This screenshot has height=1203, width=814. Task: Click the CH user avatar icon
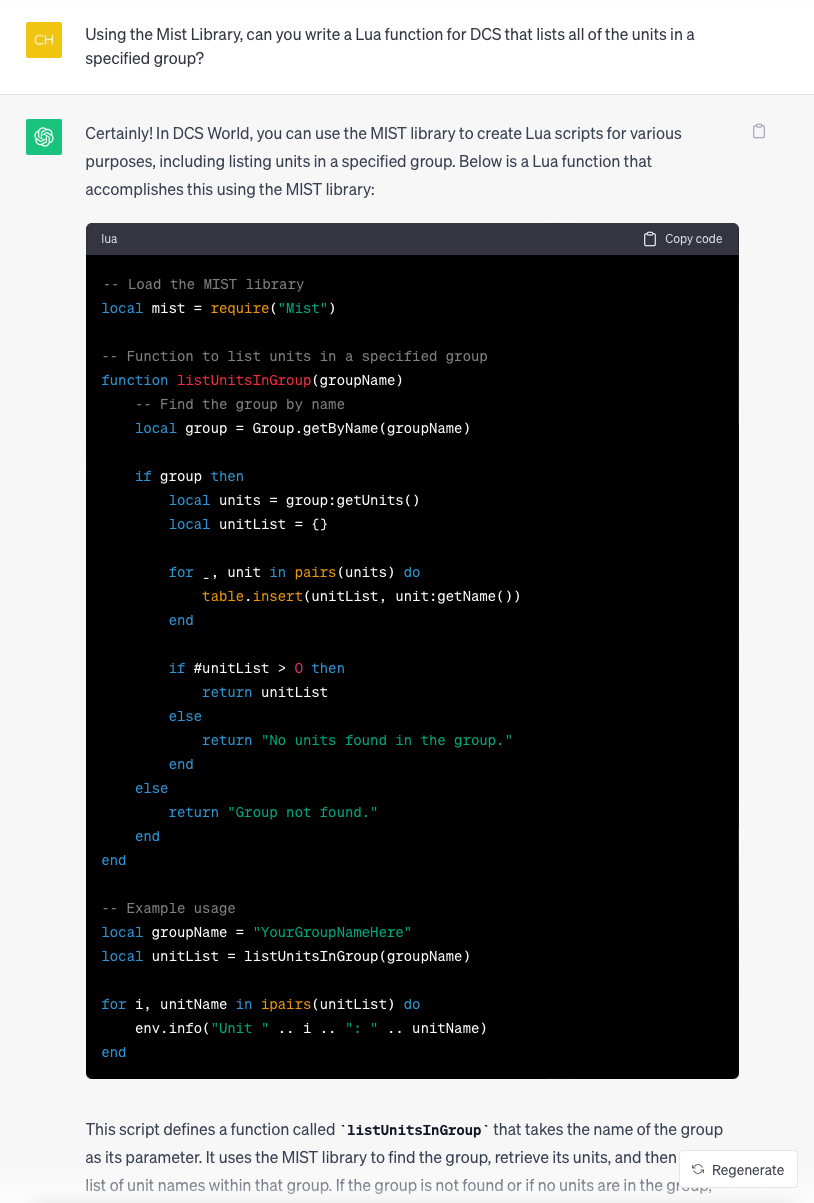pos(44,39)
